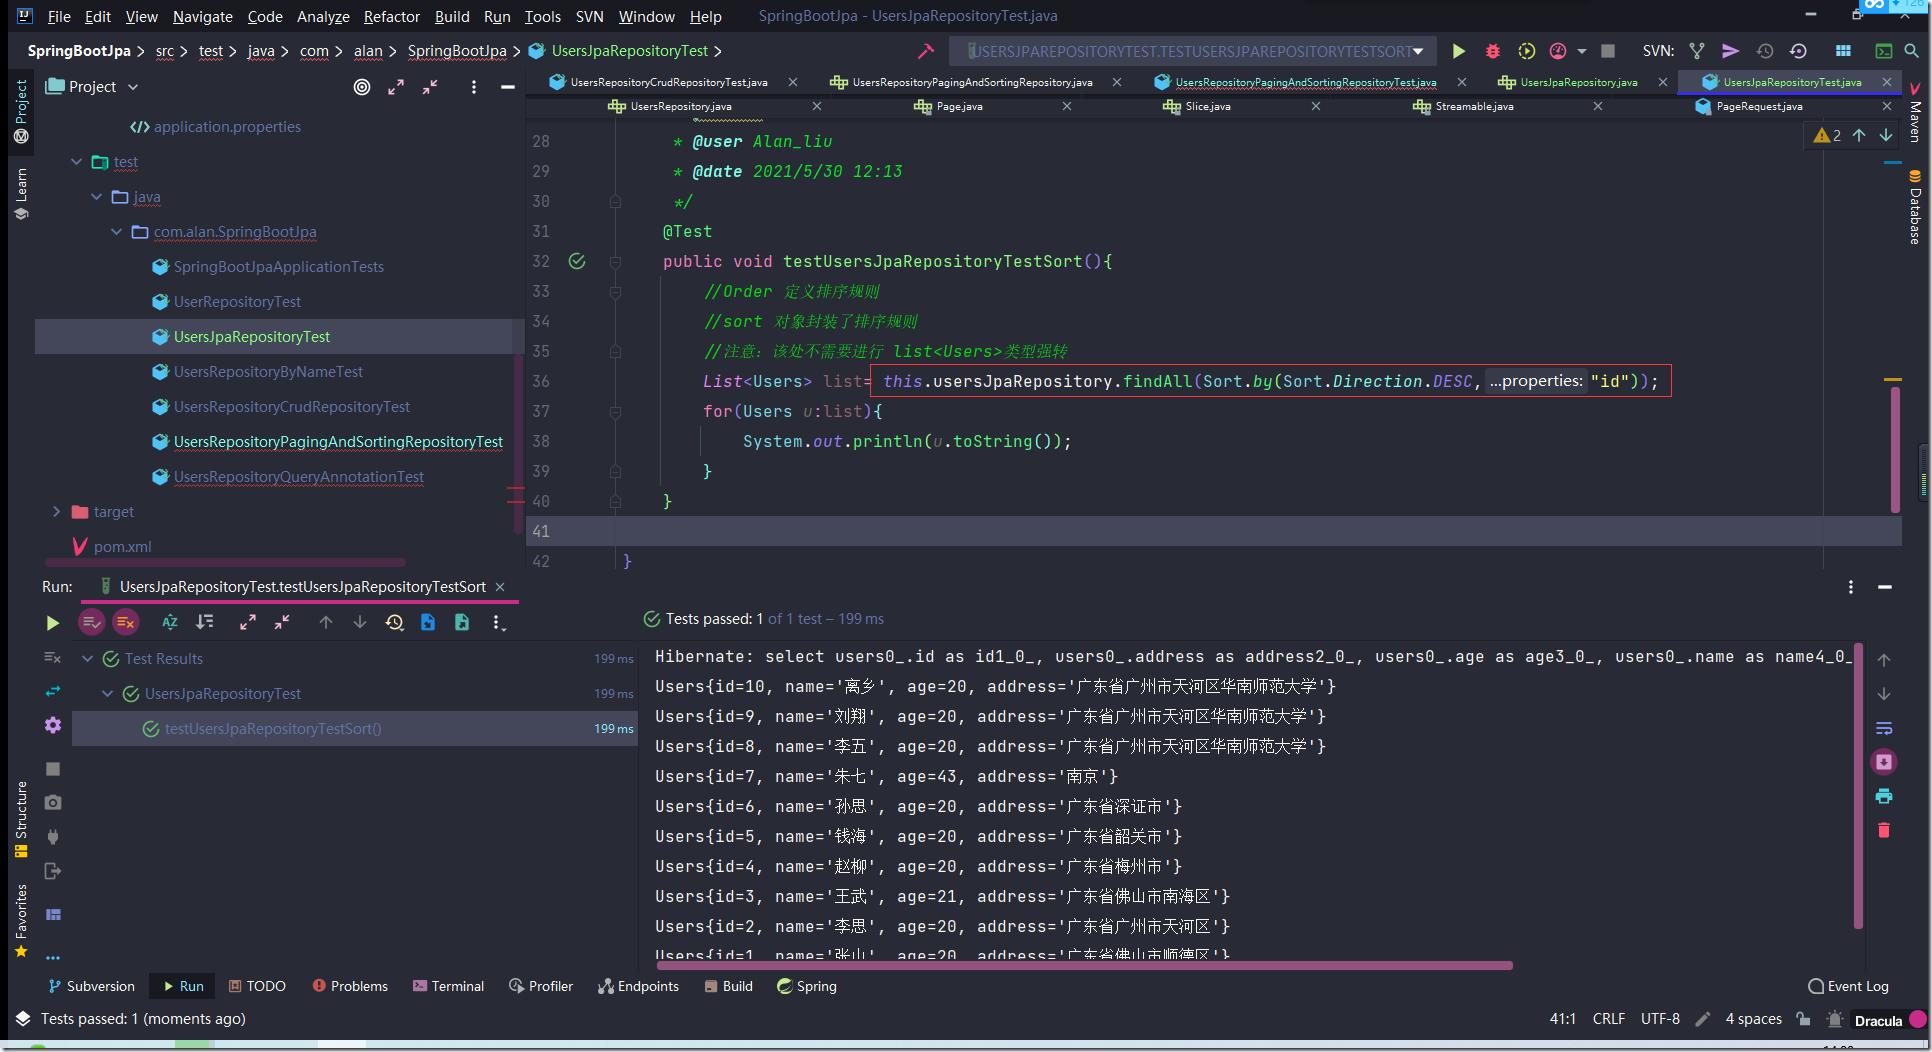Select Opened File target icon in Project panel
Image resolution: width=1932 pixels, height=1052 pixels.
(362, 87)
